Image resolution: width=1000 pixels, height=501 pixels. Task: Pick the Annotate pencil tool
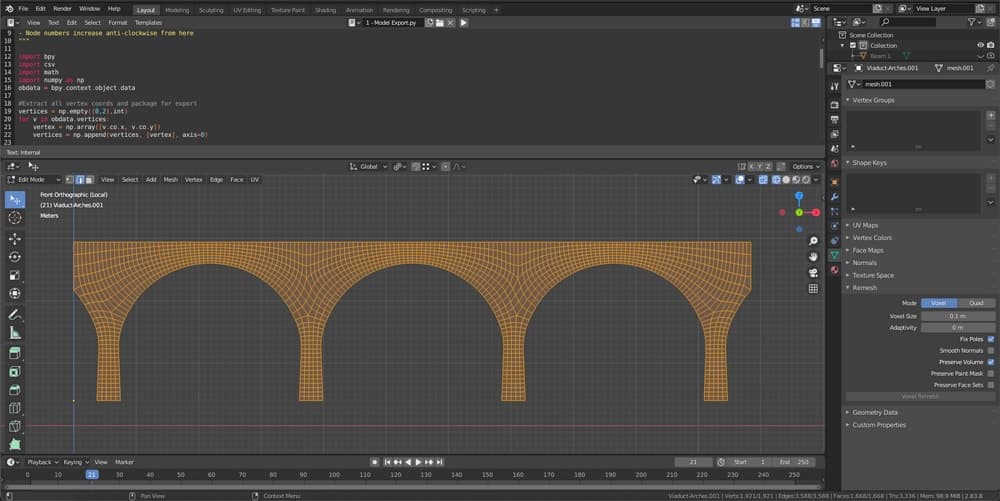point(15,314)
